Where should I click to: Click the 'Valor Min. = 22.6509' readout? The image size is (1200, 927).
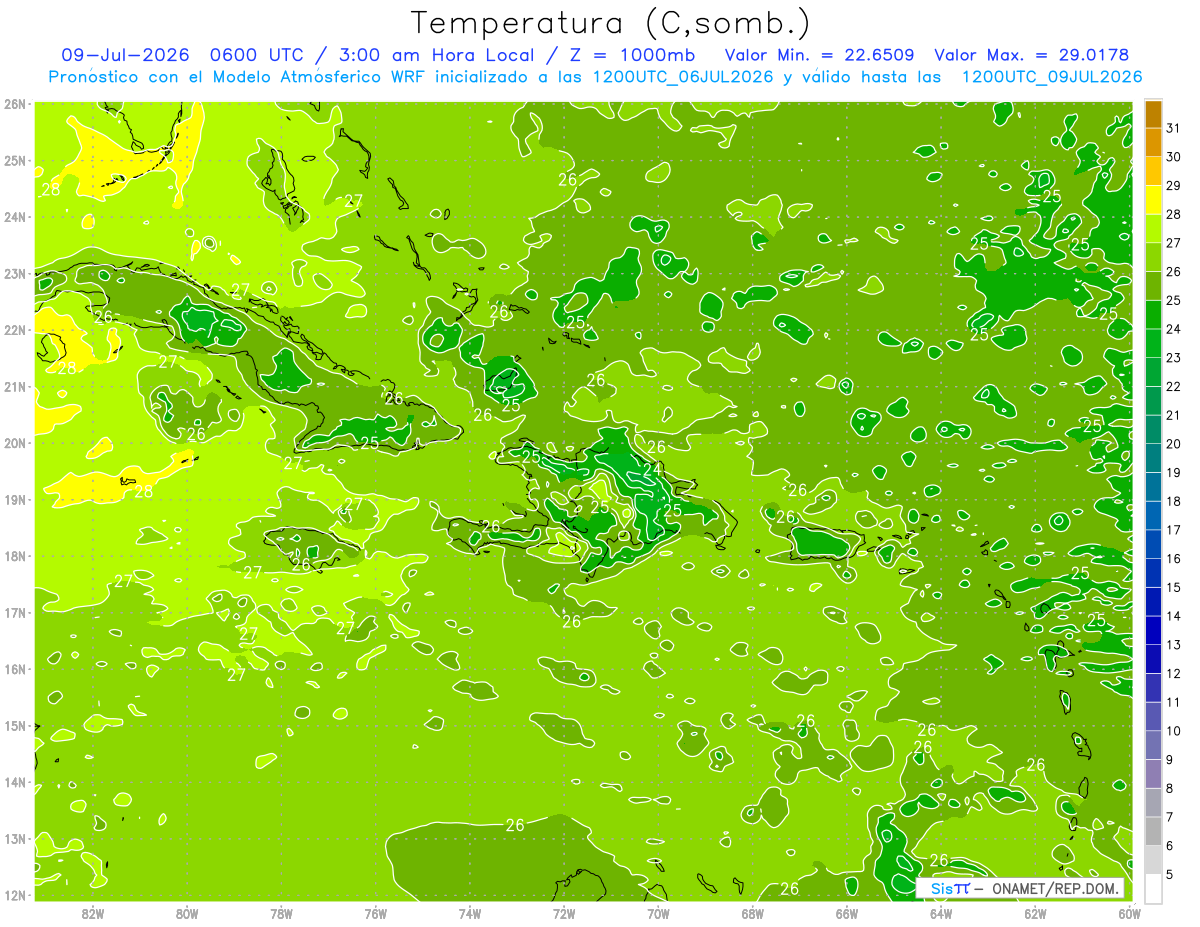coord(818,55)
